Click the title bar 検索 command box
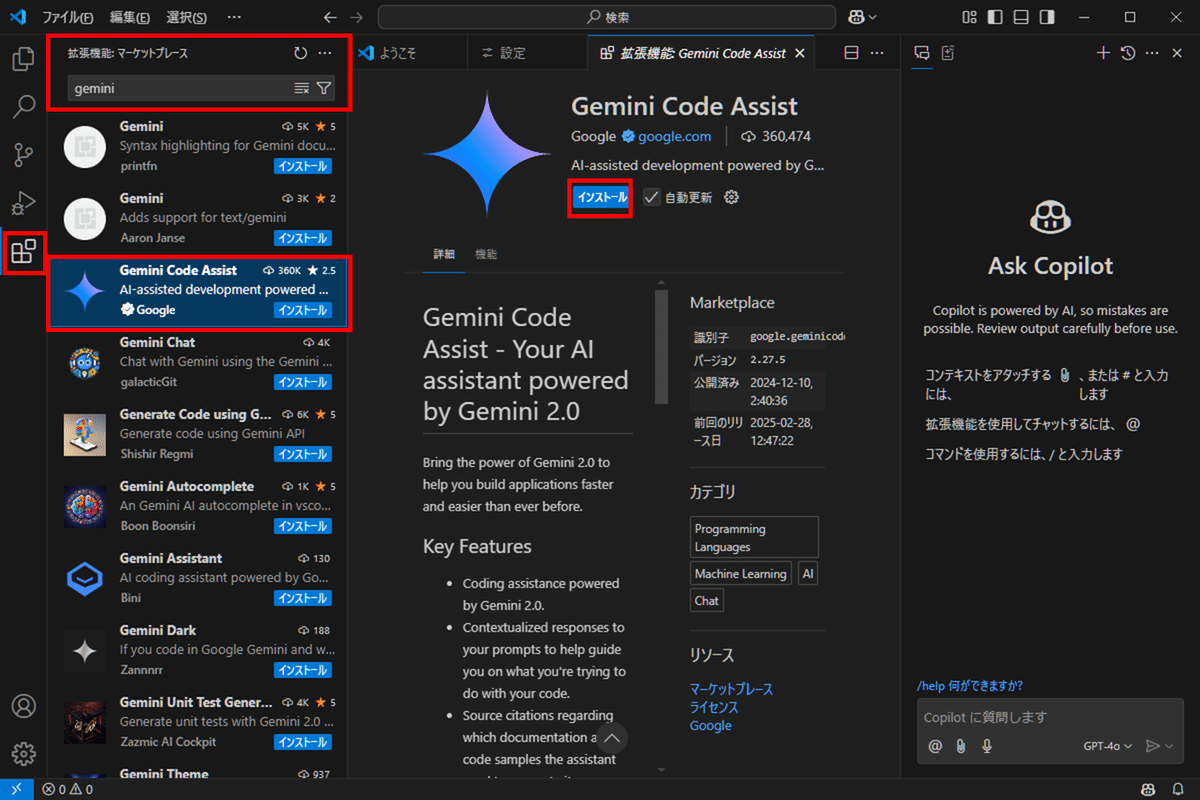The height and width of the screenshot is (800, 1200). pos(606,17)
